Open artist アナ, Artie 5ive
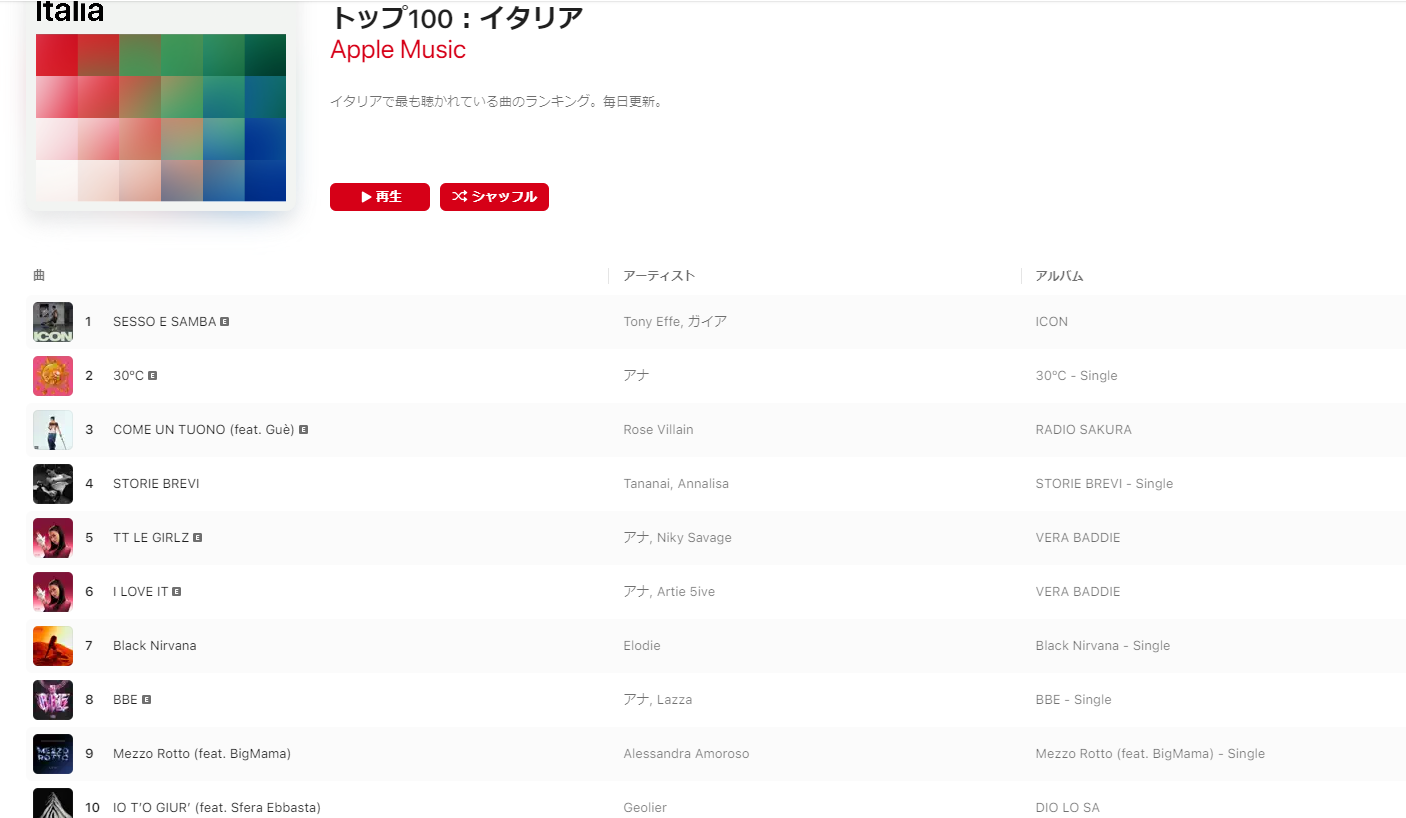1406x818 pixels. (x=669, y=592)
